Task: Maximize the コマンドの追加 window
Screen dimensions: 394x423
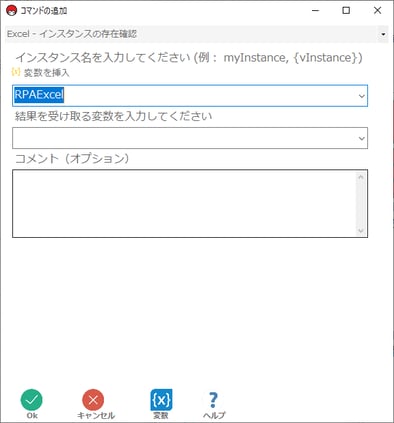Action: (346, 11)
